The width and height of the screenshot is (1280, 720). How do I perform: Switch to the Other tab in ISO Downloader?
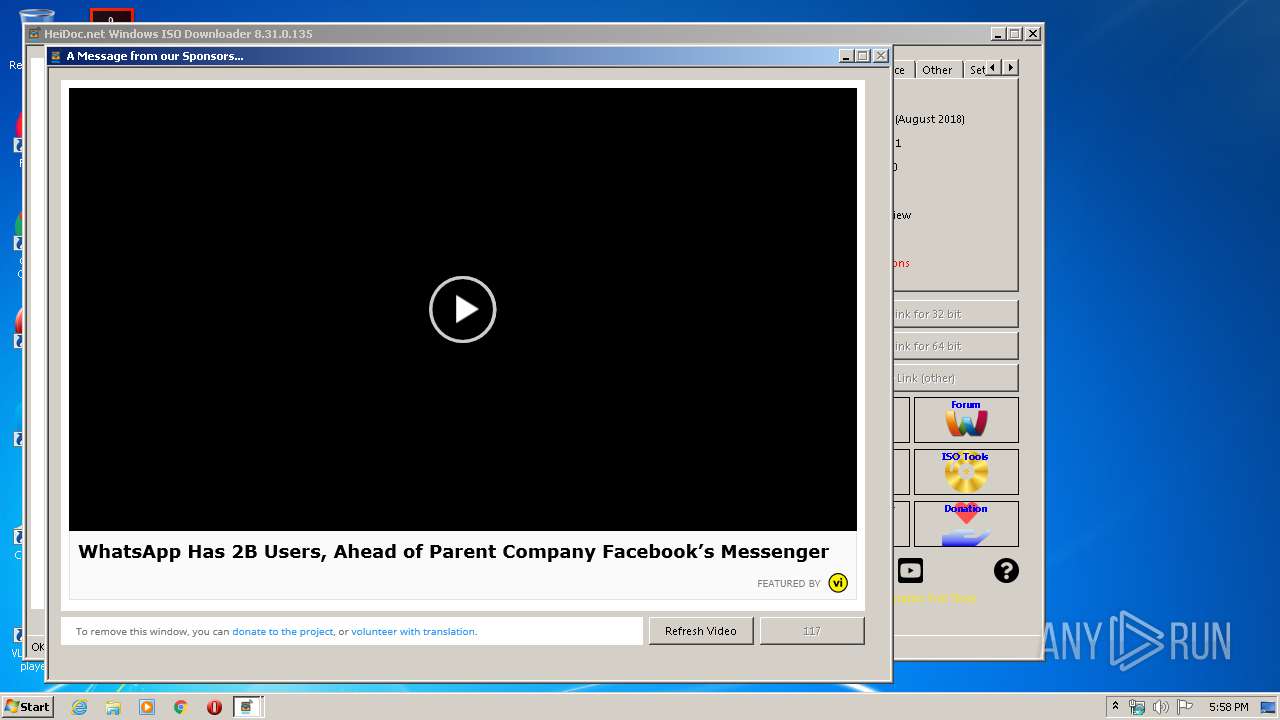tap(937, 69)
